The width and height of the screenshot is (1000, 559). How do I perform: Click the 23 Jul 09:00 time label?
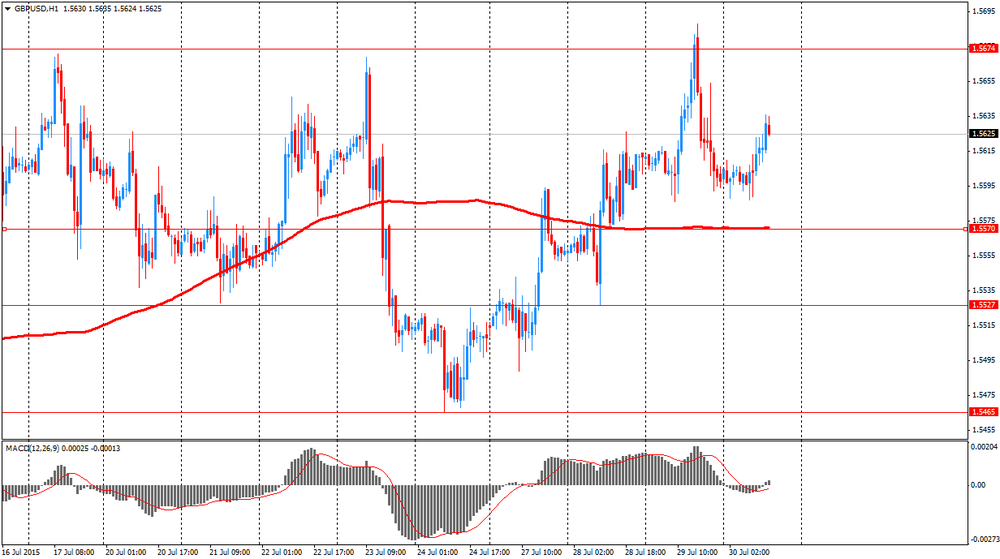(x=386, y=552)
